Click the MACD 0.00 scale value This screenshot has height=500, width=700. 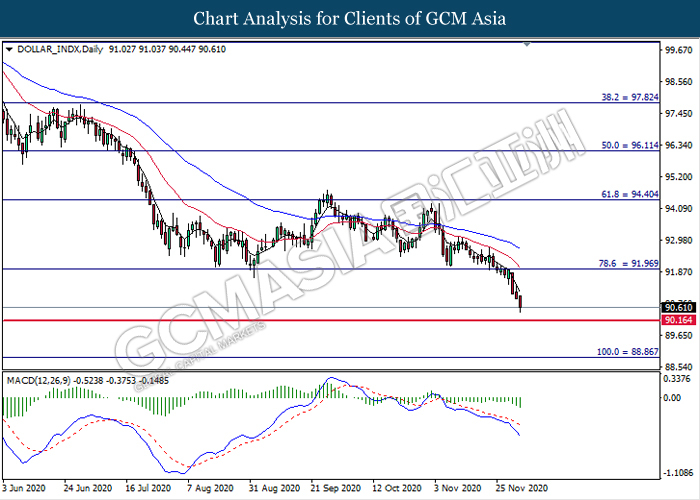(x=672, y=397)
